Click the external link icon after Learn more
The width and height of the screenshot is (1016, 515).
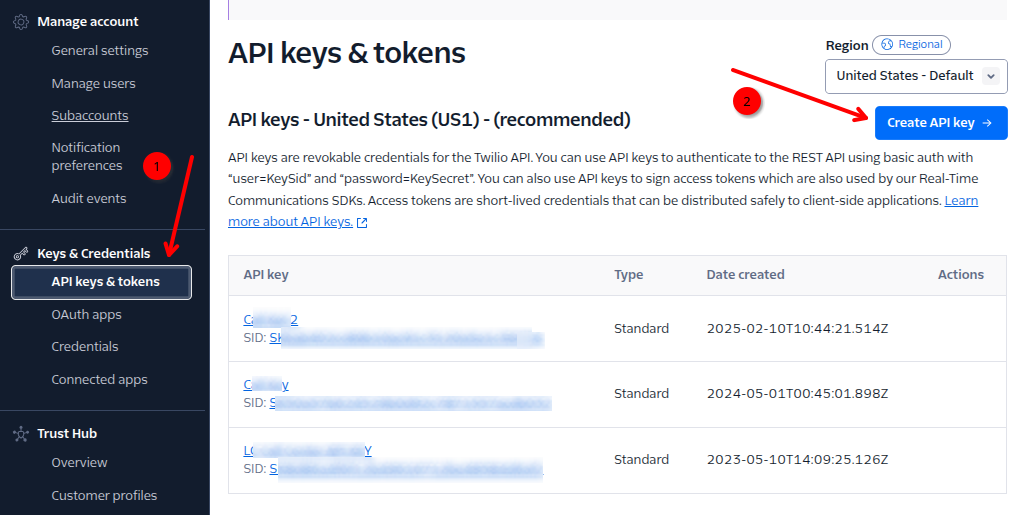(x=362, y=223)
